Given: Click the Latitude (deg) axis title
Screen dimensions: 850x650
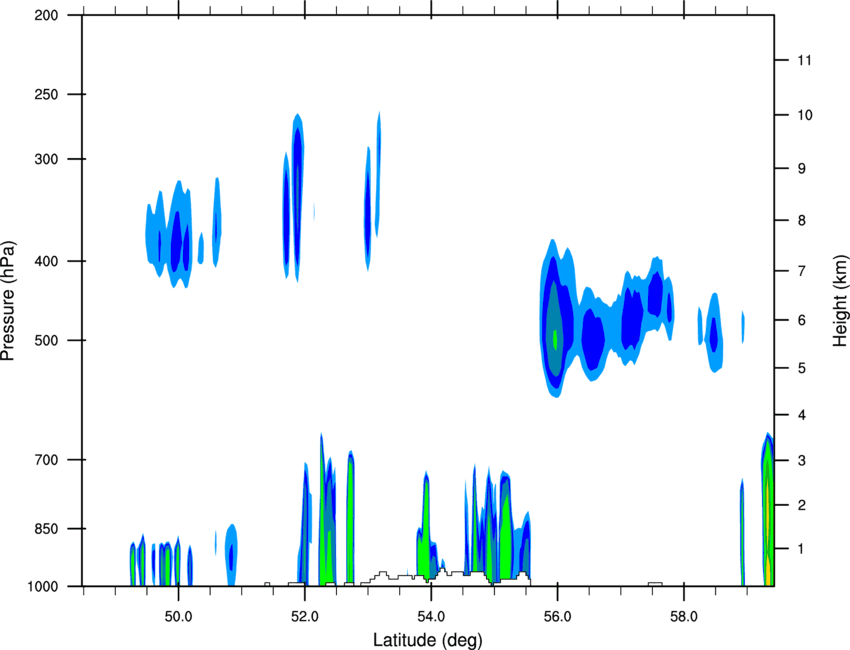Looking at the screenshot, I should click(x=428, y=640).
